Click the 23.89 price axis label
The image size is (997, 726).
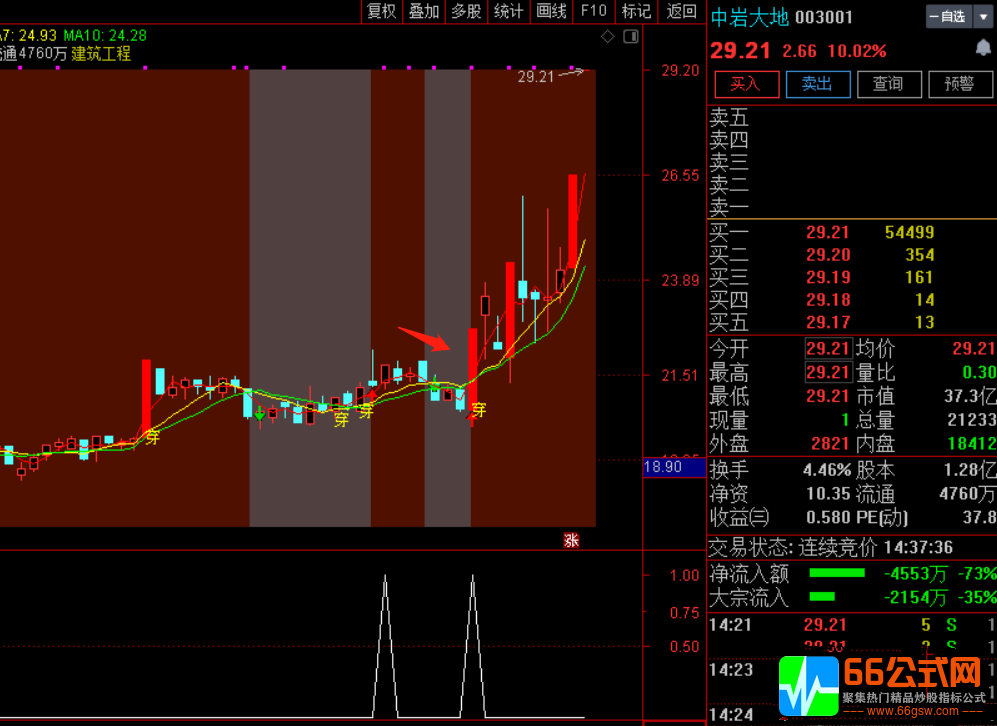pyautogui.click(x=680, y=280)
